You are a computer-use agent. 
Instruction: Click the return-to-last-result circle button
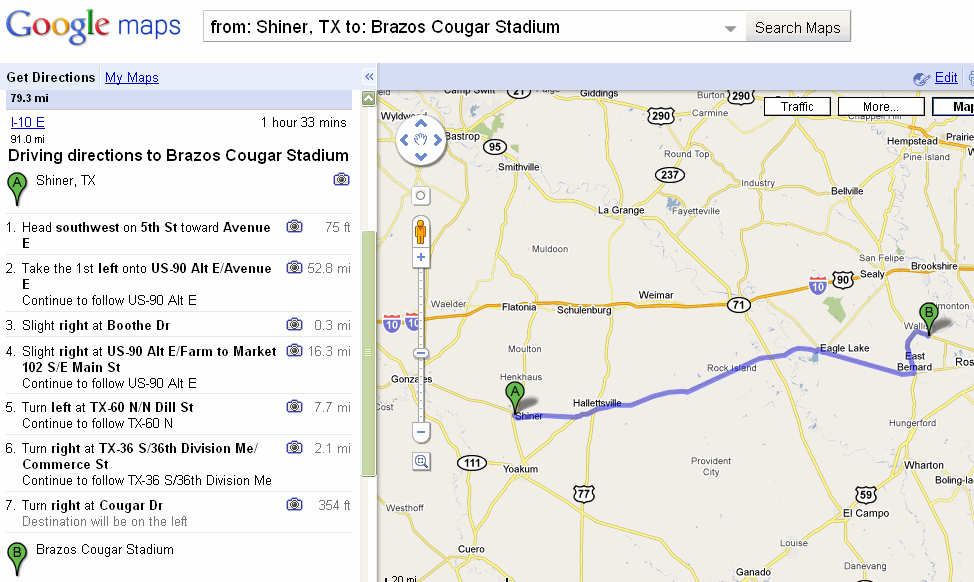(421, 196)
